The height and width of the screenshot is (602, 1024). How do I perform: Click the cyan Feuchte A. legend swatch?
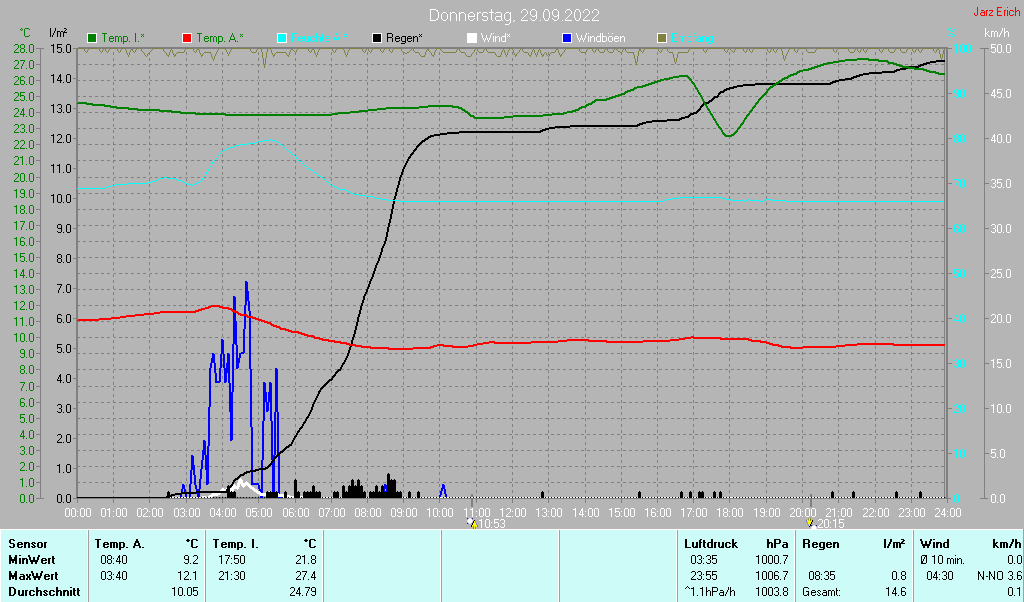[x=282, y=39]
